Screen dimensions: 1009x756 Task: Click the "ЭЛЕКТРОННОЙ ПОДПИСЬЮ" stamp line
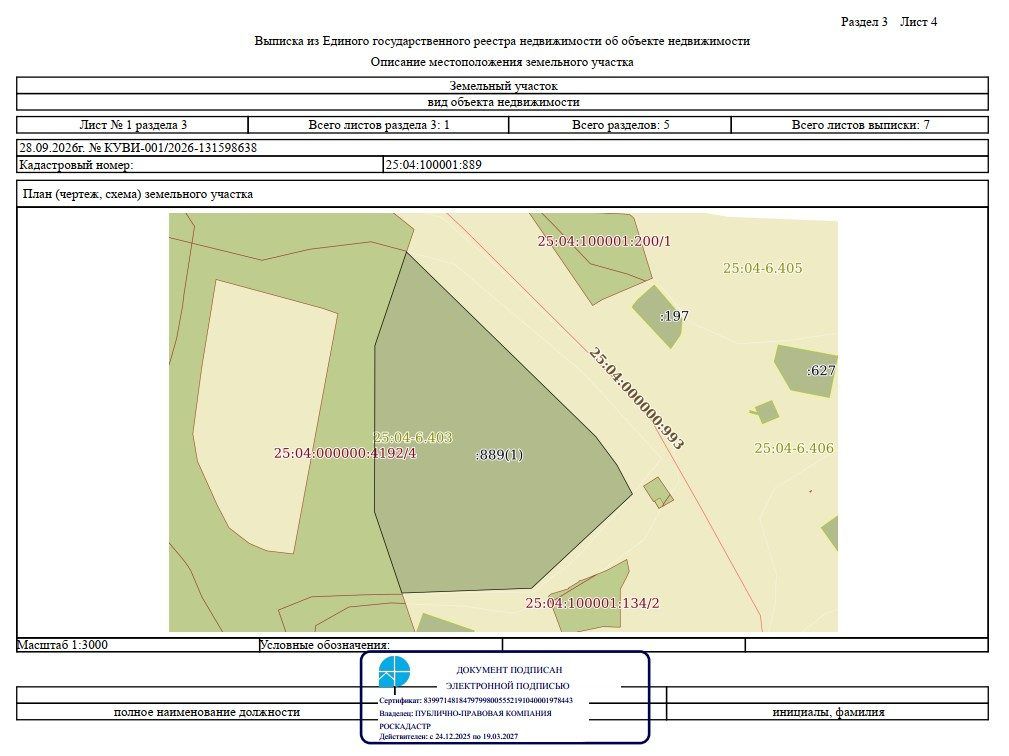pyautogui.click(x=508, y=686)
